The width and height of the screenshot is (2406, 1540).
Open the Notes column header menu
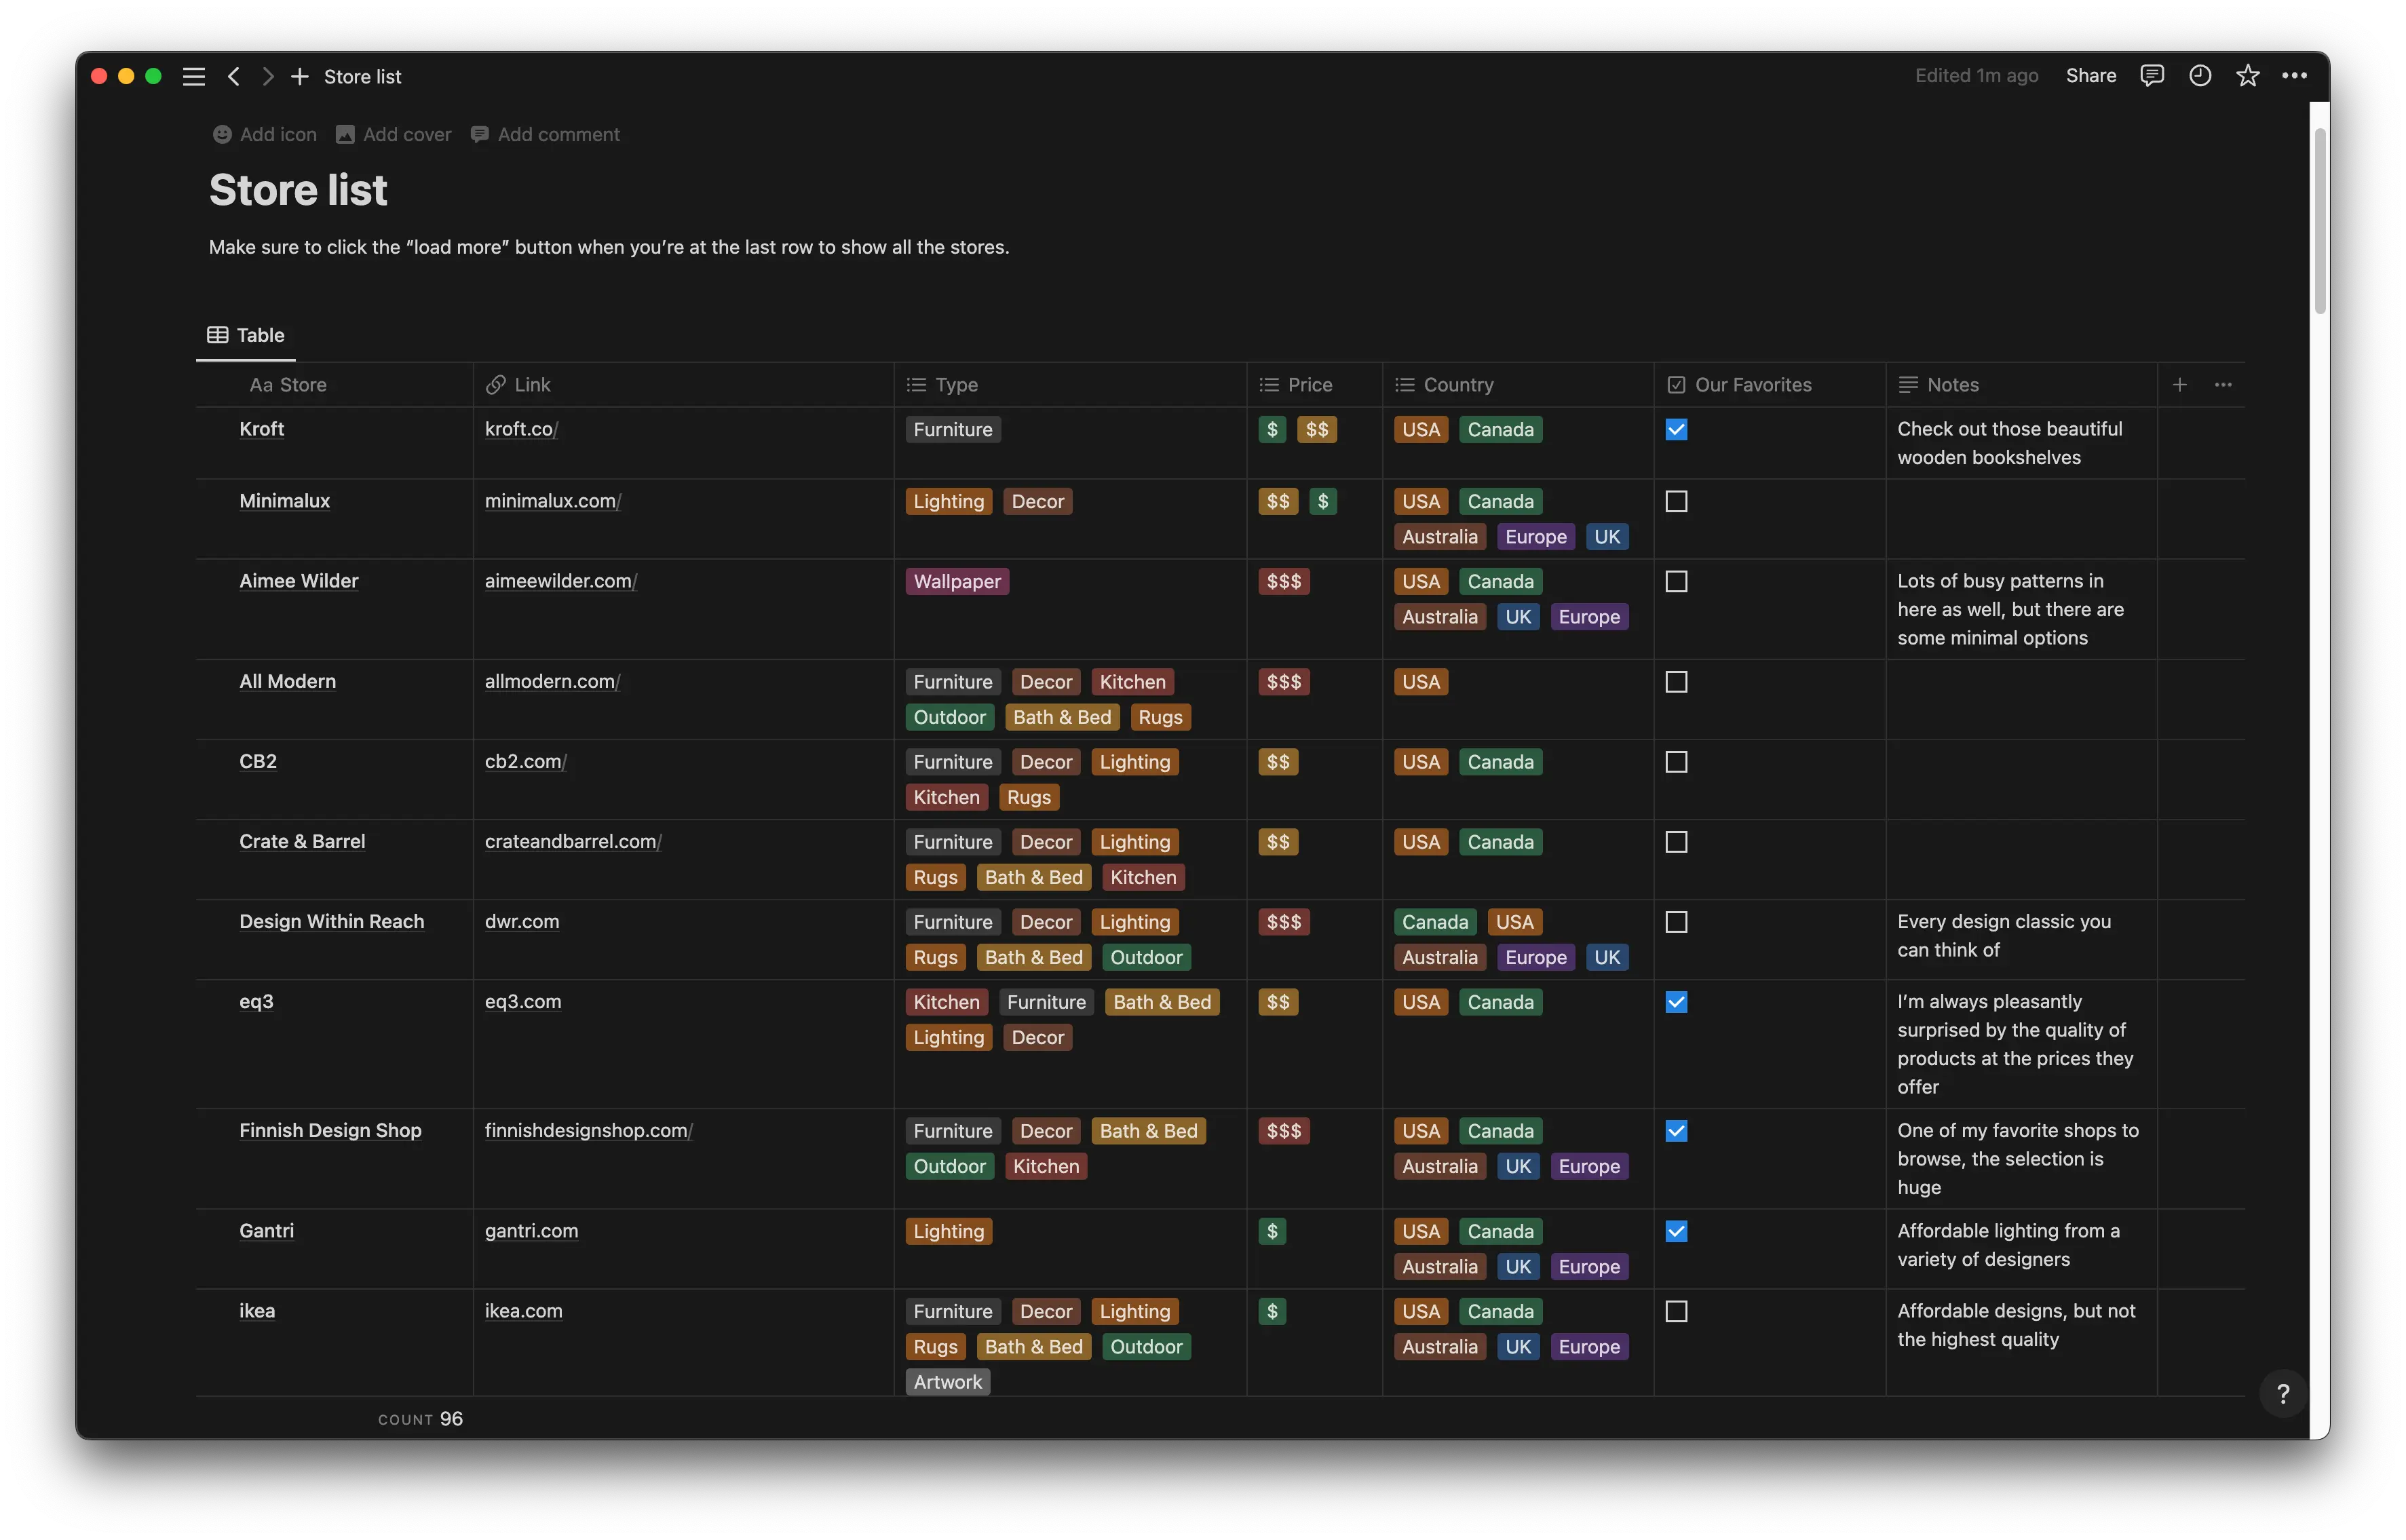pyautogui.click(x=2022, y=385)
